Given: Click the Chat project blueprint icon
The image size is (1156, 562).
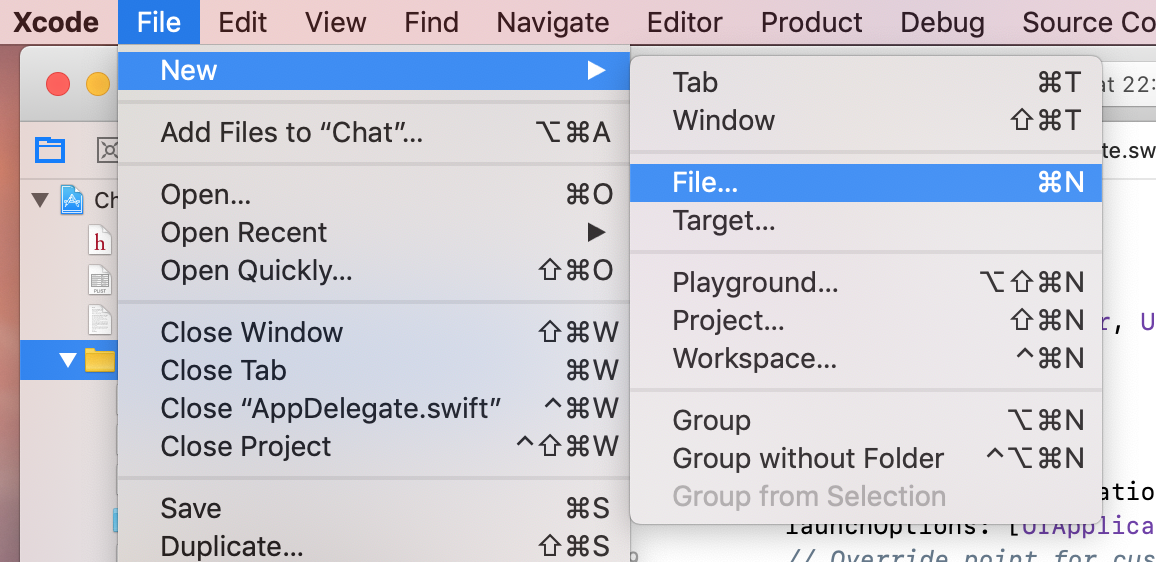Looking at the screenshot, I should [x=72, y=200].
